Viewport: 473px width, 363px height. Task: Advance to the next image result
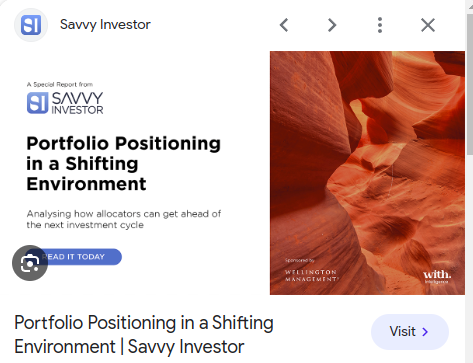[332, 25]
